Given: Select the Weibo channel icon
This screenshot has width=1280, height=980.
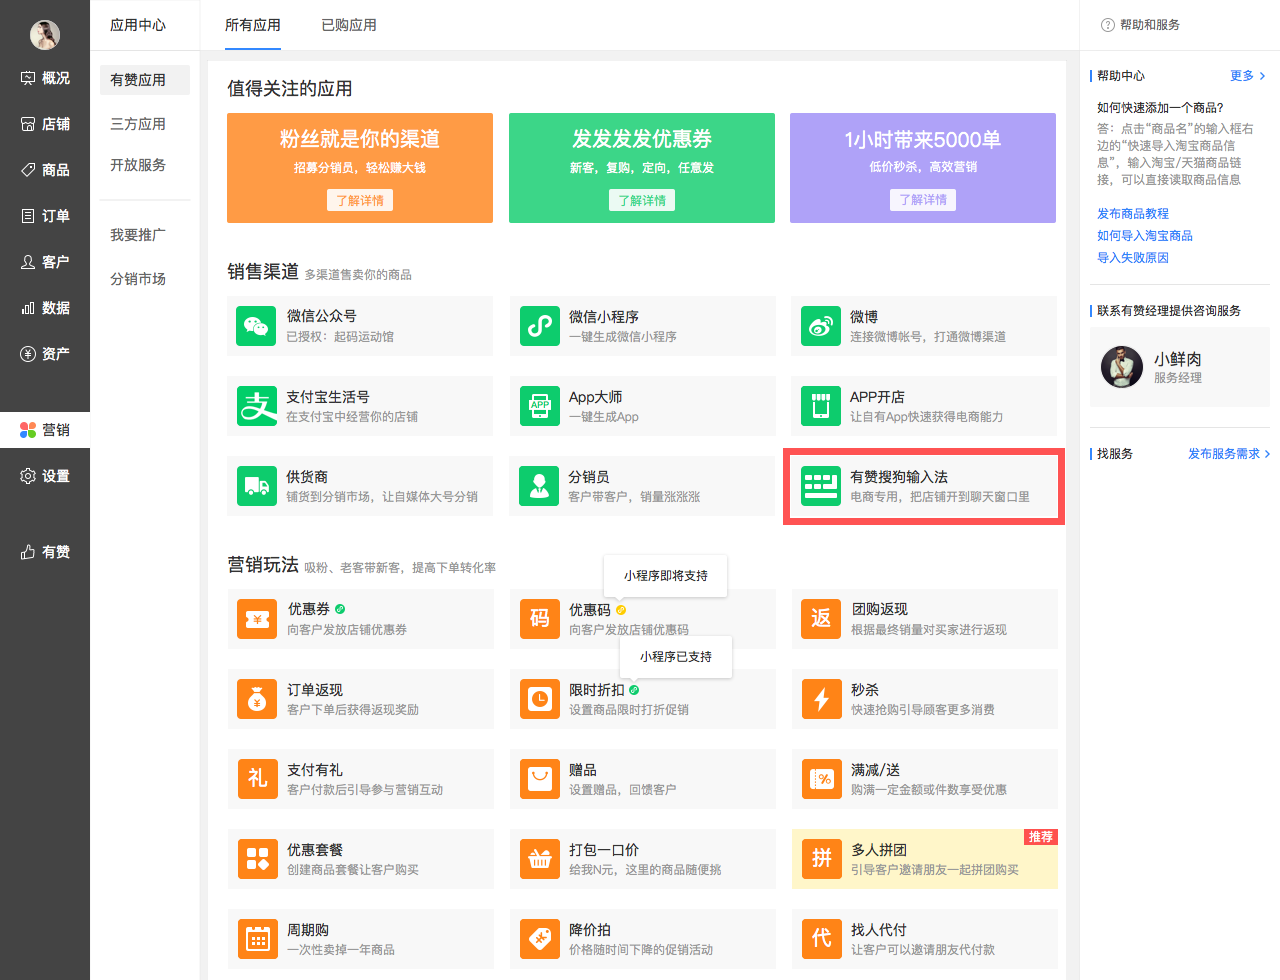Looking at the screenshot, I should point(821,326).
